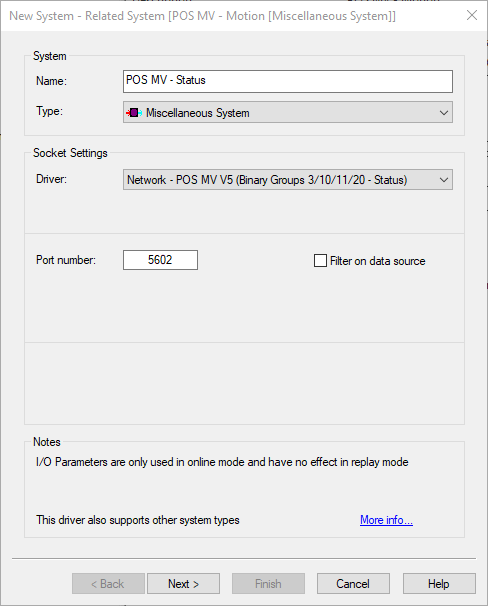Expand the Driver combo box chevron
This screenshot has width=488, height=606.
coord(444,180)
